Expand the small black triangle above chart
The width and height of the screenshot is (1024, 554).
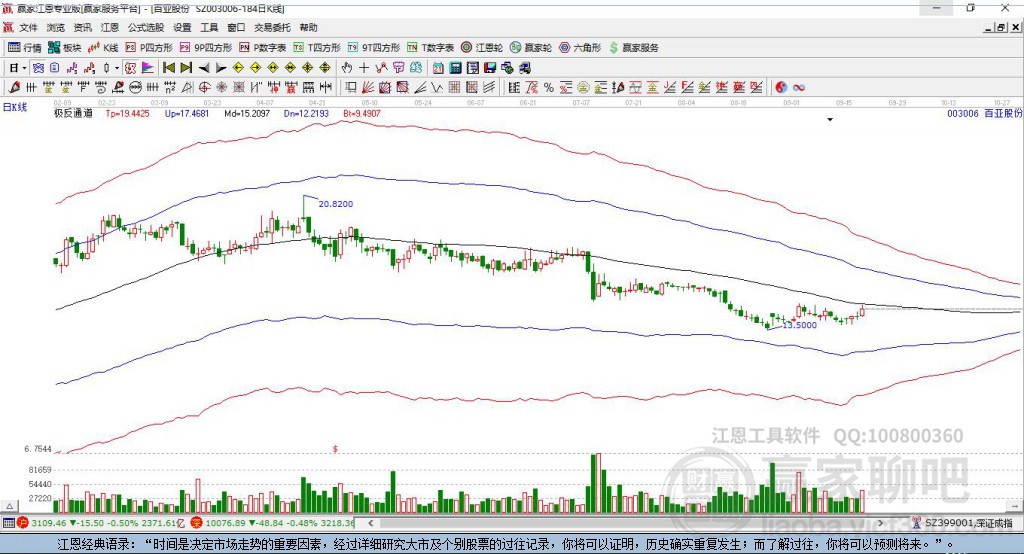(830, 120)
